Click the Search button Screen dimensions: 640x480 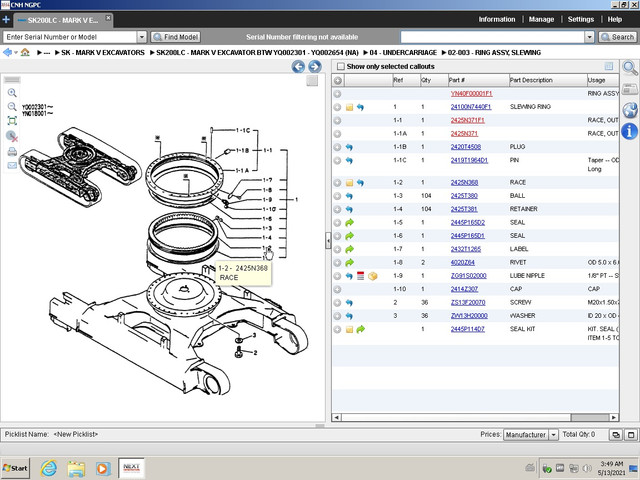click(618, 37)
